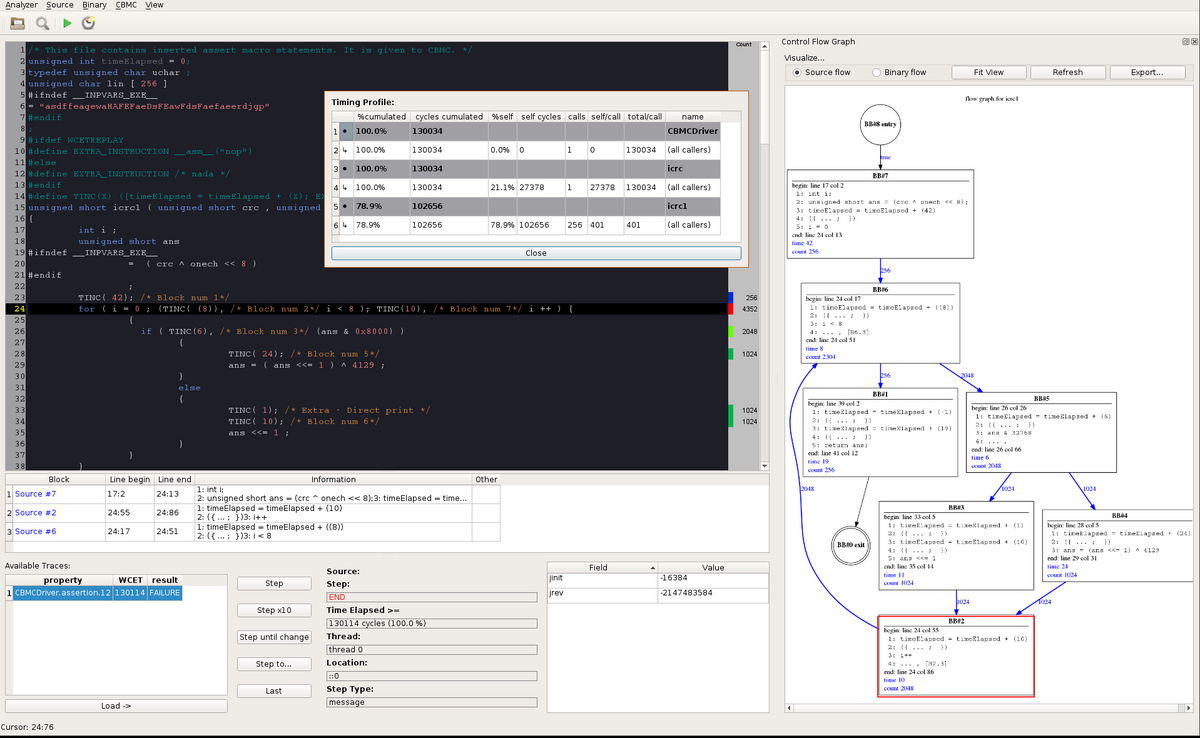Viewport: 1200px width, 738px height.
Task: Click the Step x10 button
Action: pos(274,610)
